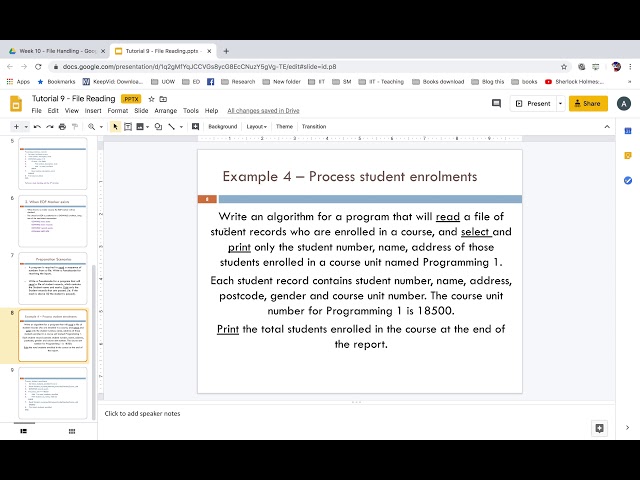Viewport: 640px width, 480px height.
Task: Open the Slide menu
Action: (x=141, y=111)
